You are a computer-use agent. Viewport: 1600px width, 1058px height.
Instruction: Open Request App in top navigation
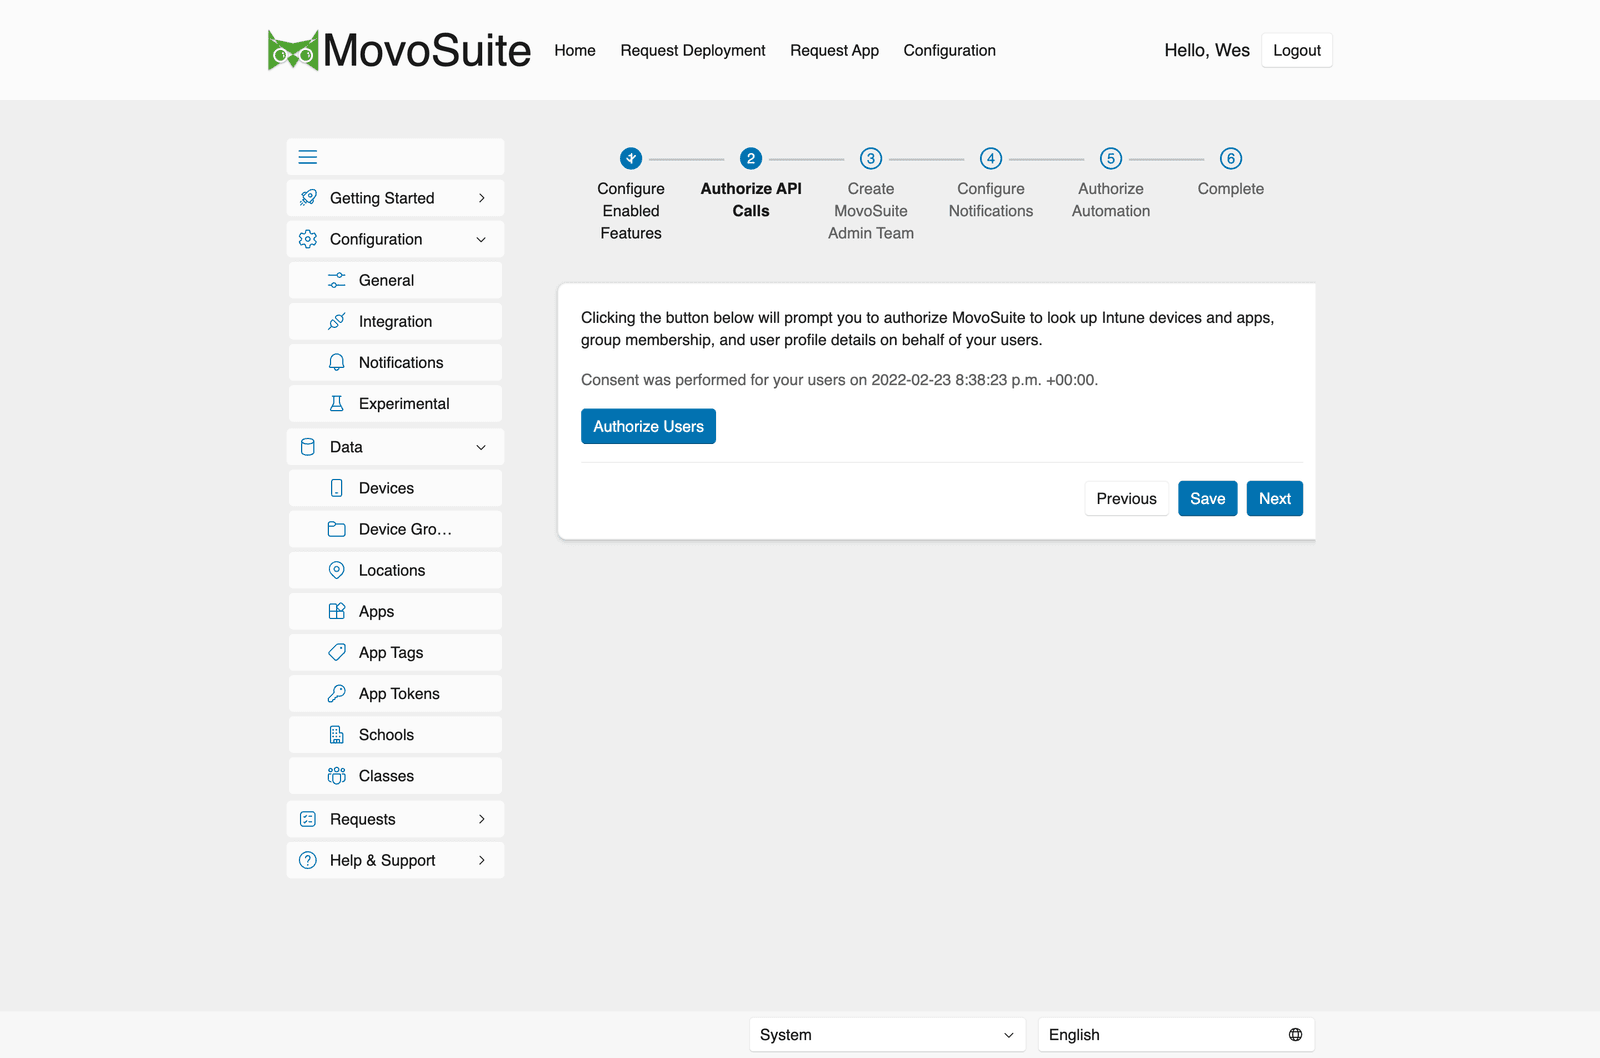(834, 50)
